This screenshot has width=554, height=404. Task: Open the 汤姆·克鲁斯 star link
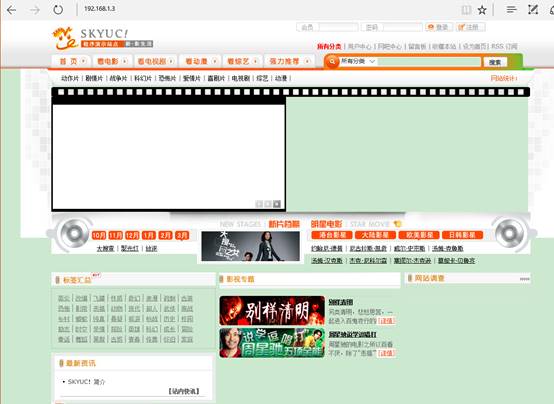point(448,248)
